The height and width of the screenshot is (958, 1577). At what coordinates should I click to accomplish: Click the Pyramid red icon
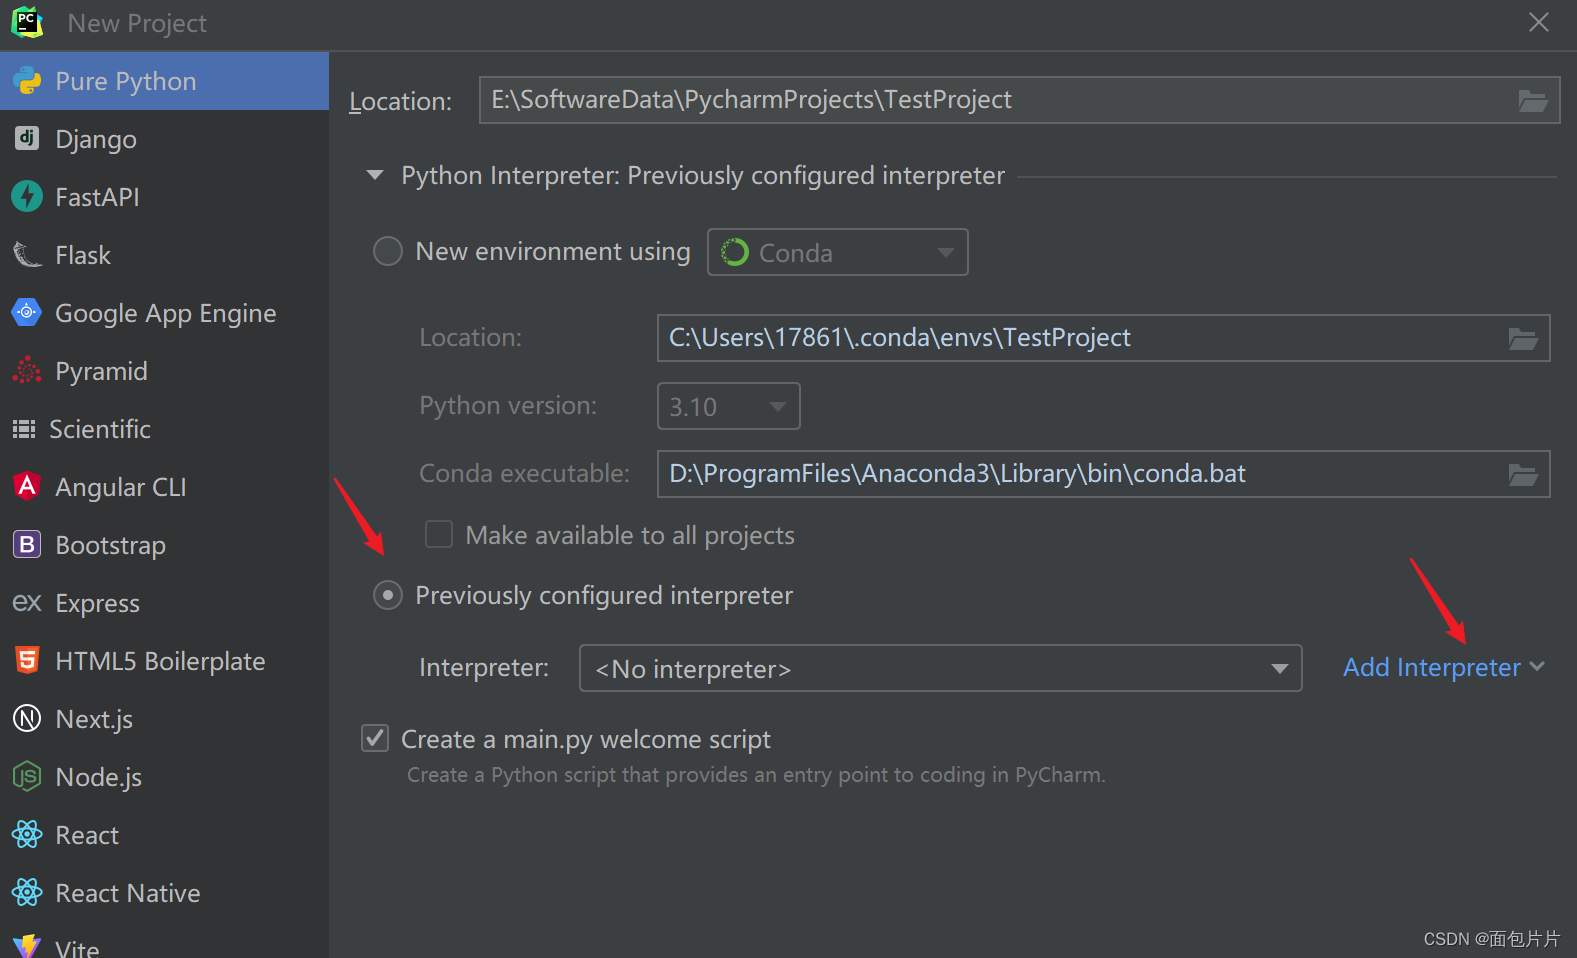pyautogui.click(x=27, y=370)
